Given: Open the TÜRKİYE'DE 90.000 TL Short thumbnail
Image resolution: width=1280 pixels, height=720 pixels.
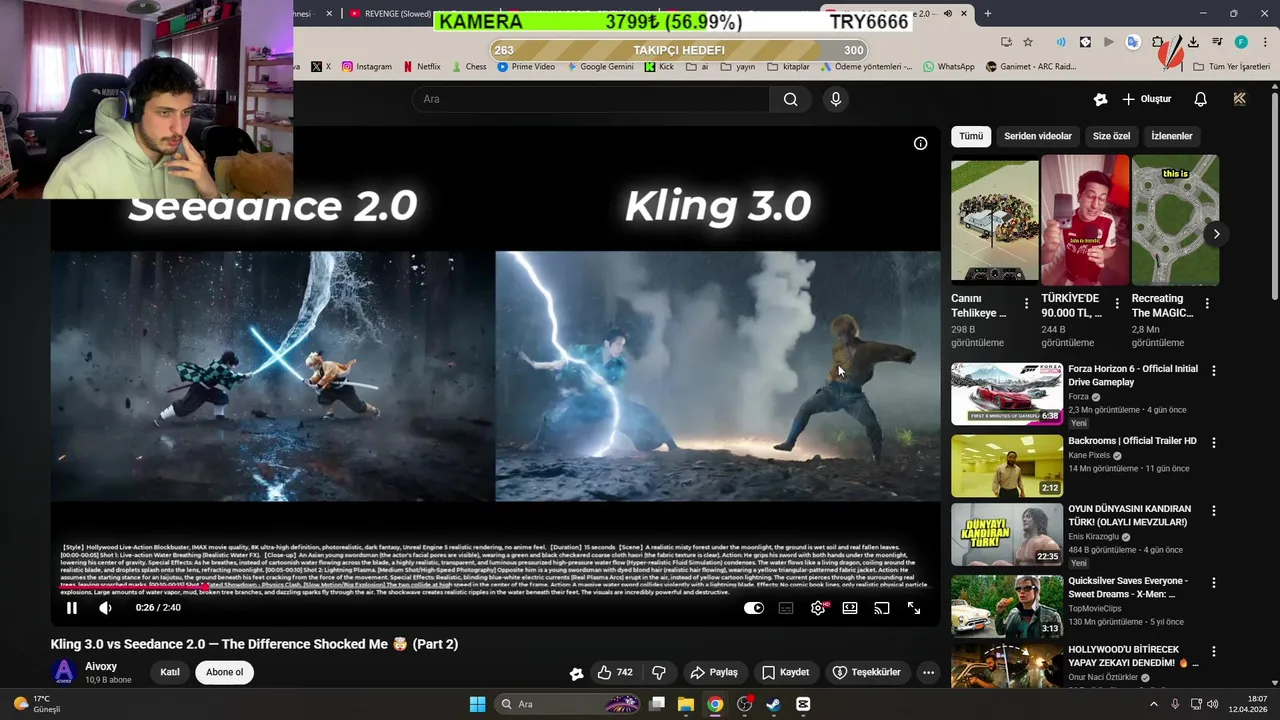Looking at the screenshot, I should point(1085,220).
